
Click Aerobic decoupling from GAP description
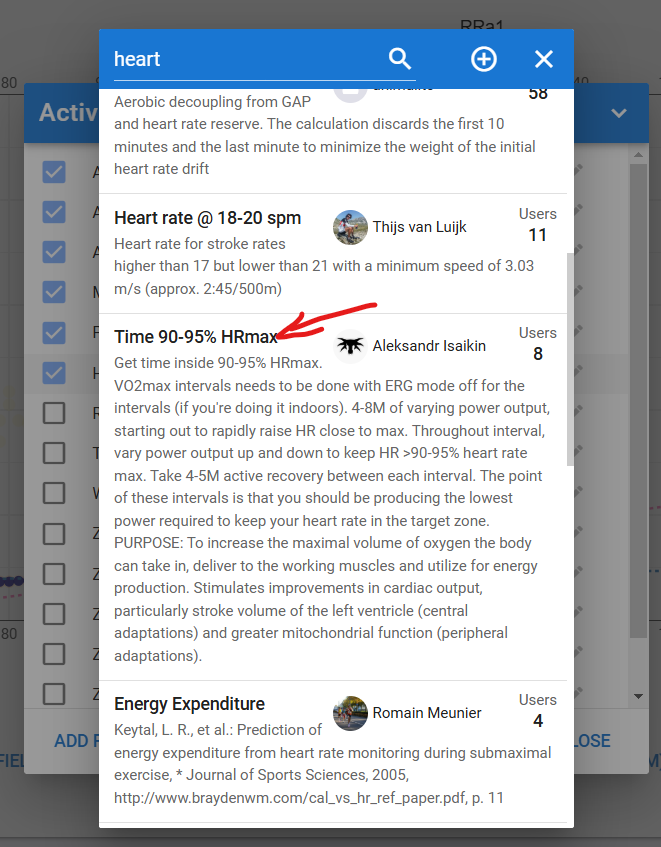[x=325, y=135]
